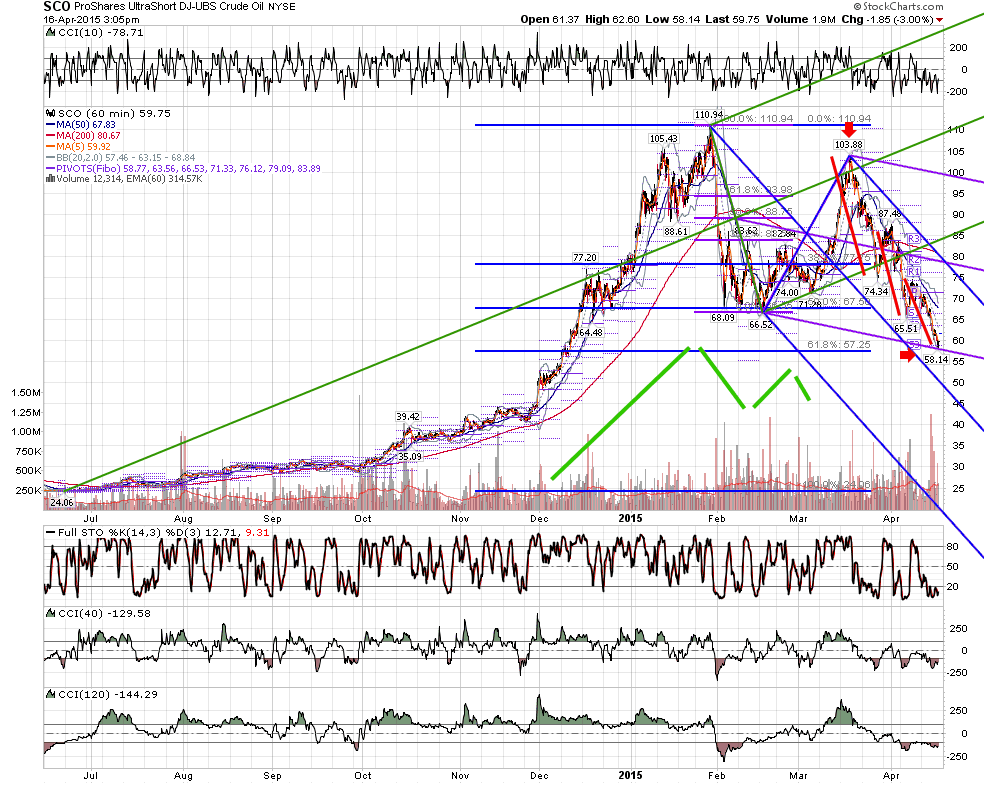
Task: Click the red line swatch for MA(200)
Action: (x=50, y=136)
